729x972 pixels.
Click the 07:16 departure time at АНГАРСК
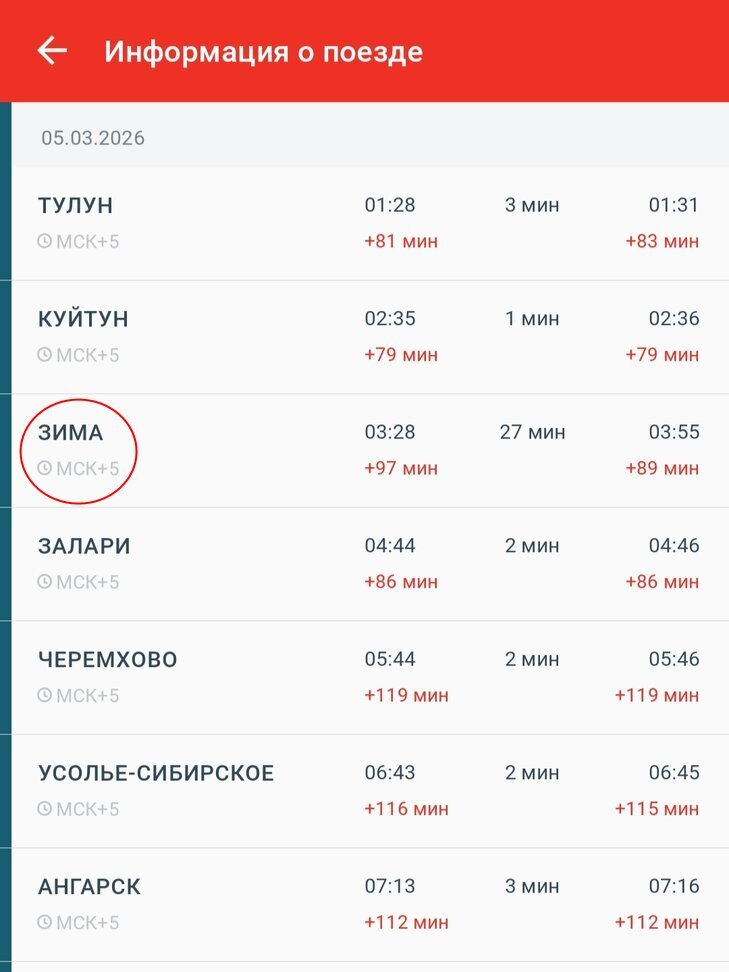point(673,887)
